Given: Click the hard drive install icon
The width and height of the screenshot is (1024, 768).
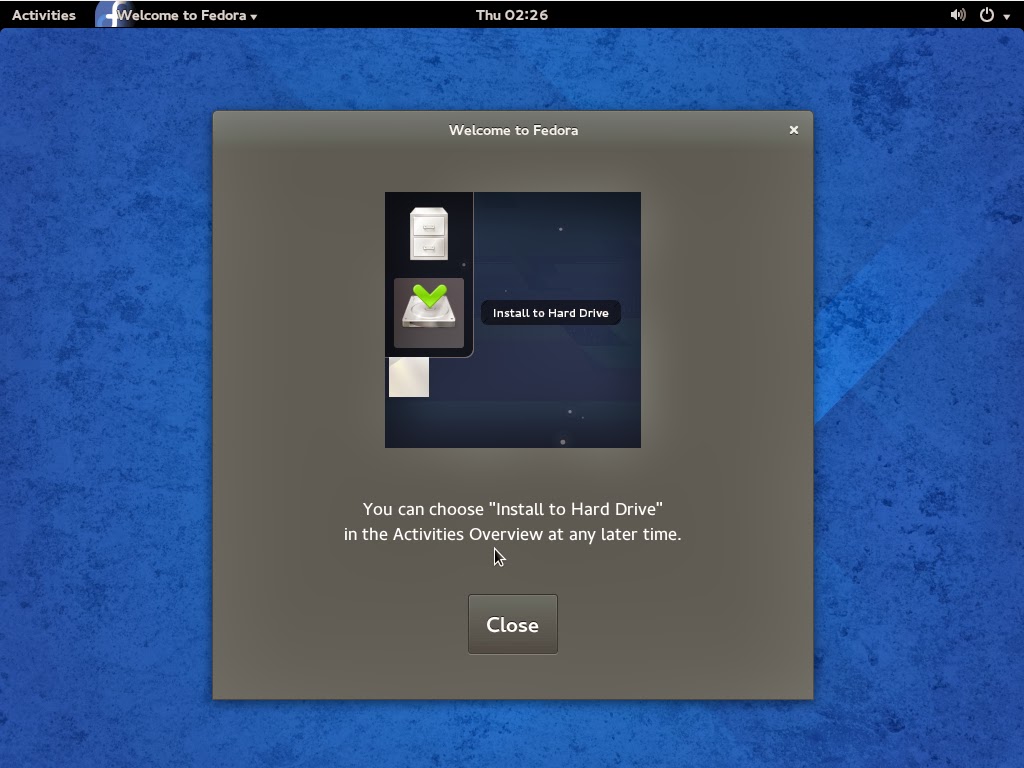Looking at the screenshot, I should coord(429,313).
